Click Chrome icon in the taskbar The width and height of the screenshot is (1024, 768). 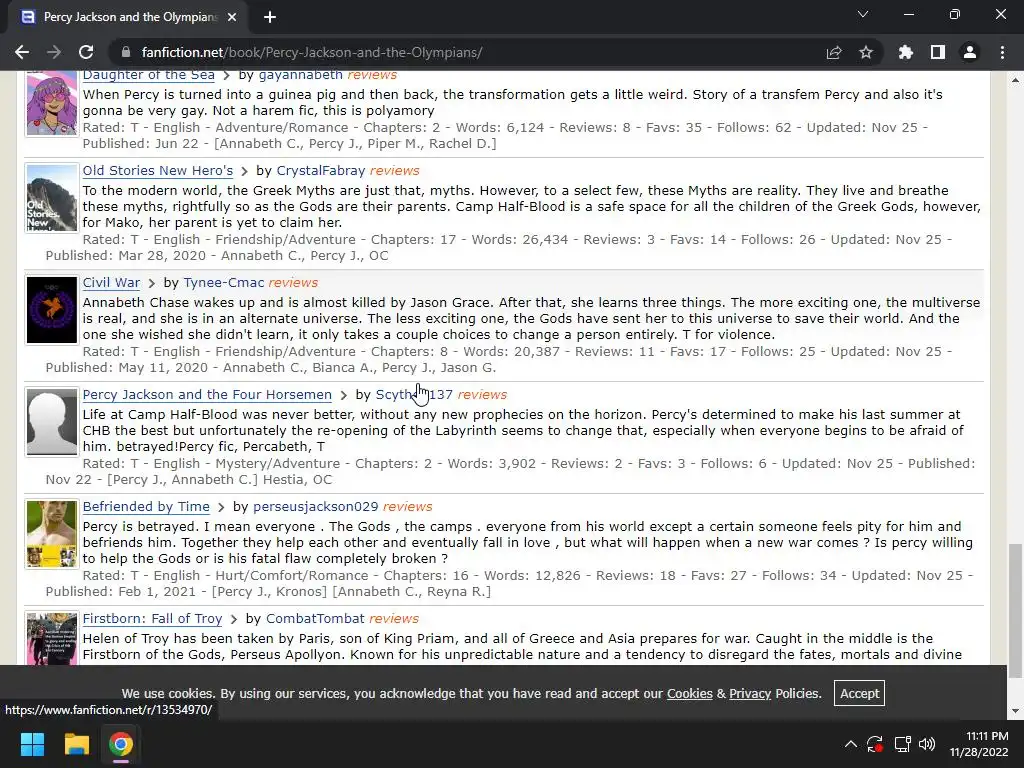120,744
